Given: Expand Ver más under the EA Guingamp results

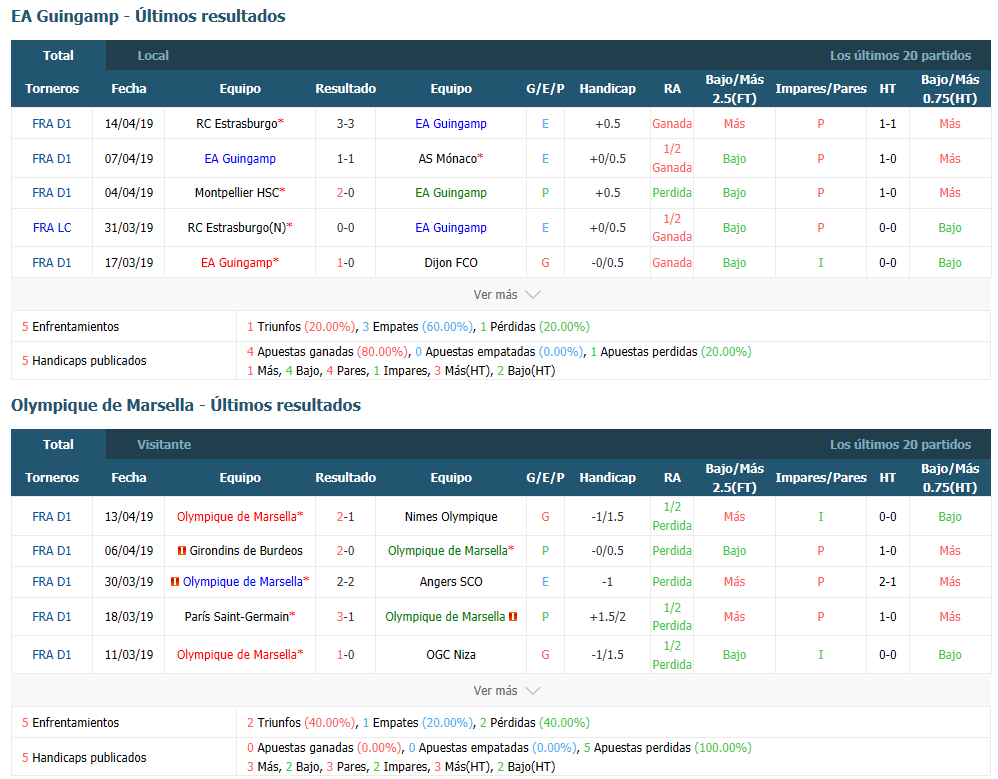Looking at the screenshot, I should tap(506, 295).
